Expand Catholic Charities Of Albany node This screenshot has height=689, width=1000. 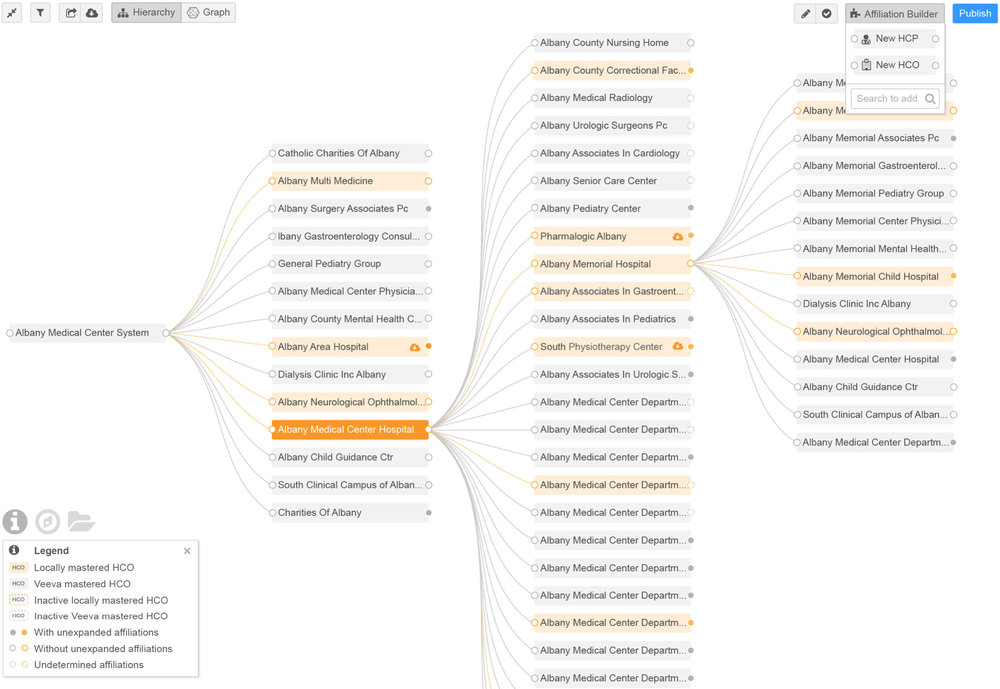(x=429, y=154)
